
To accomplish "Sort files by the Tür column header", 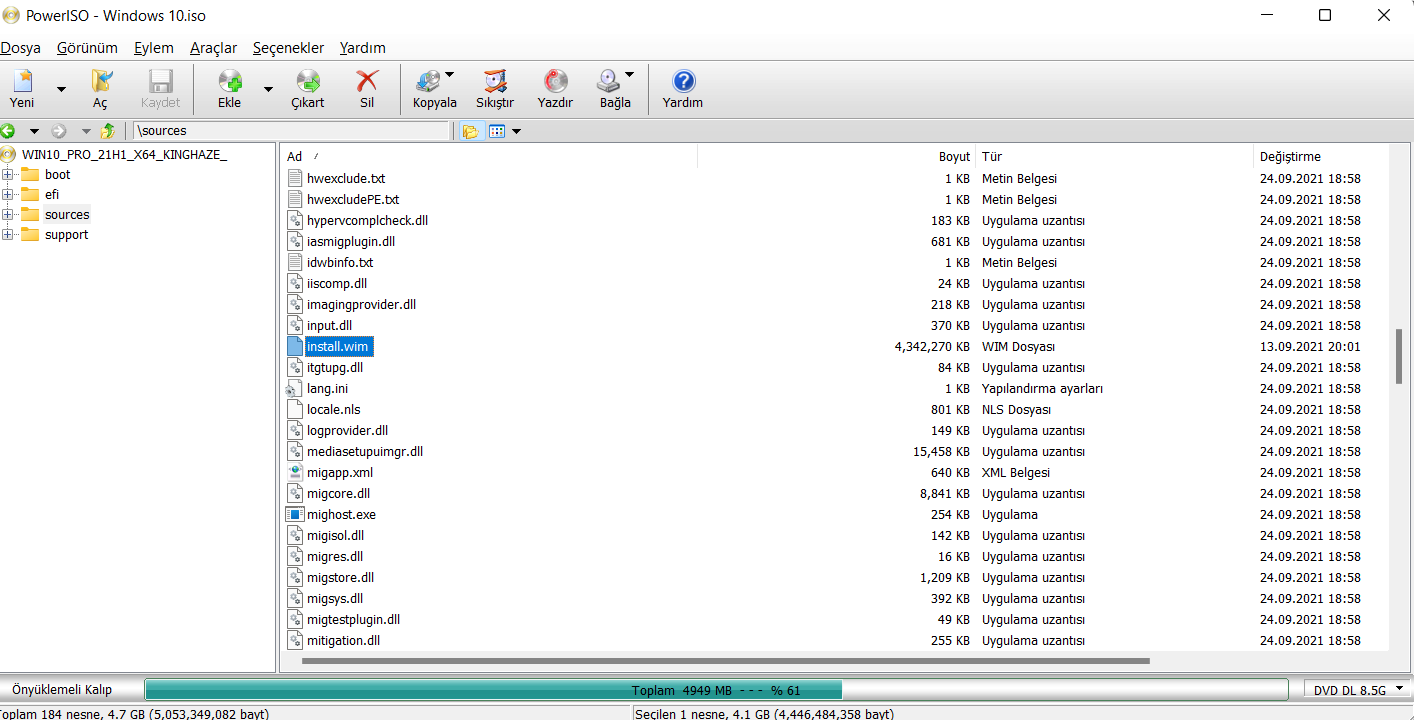I will point(1114,156).
